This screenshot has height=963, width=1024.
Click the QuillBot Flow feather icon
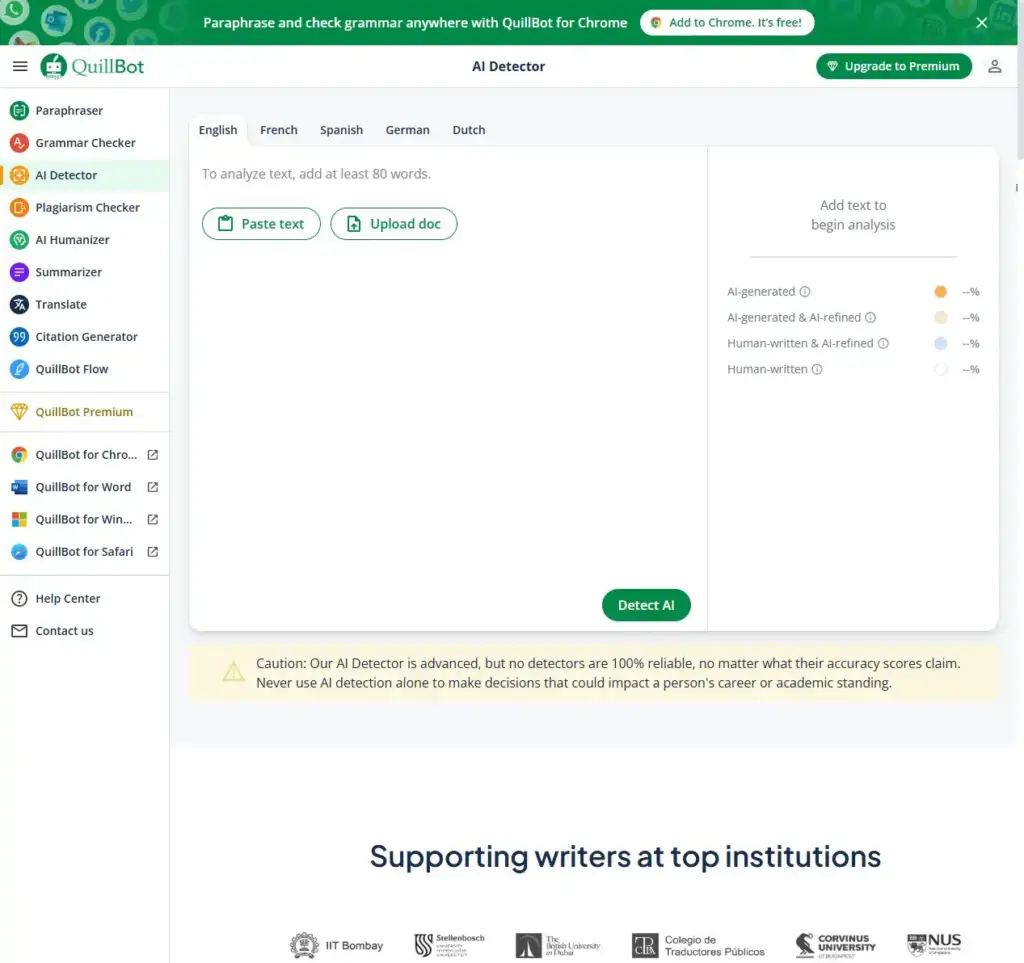point(20,369)
